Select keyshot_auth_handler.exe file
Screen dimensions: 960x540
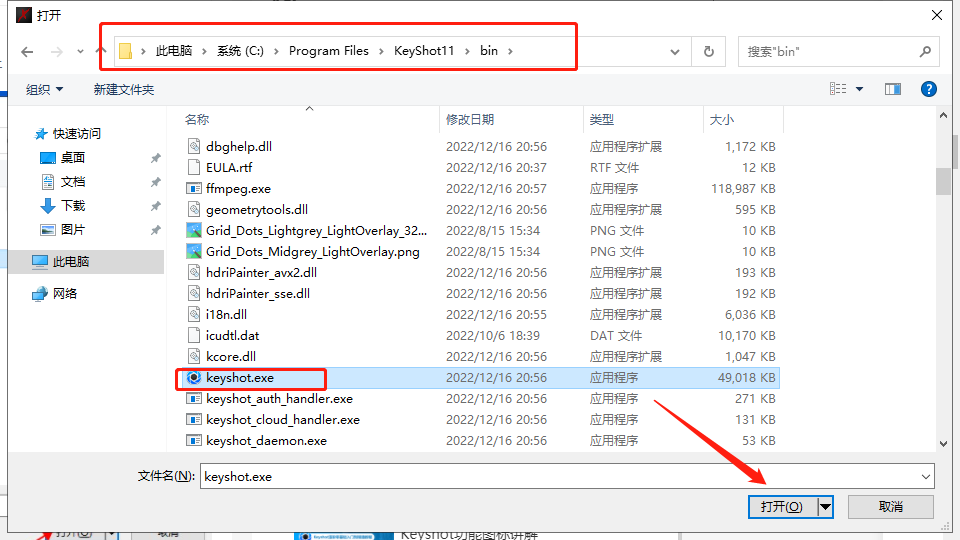click(x=279, y=399)
